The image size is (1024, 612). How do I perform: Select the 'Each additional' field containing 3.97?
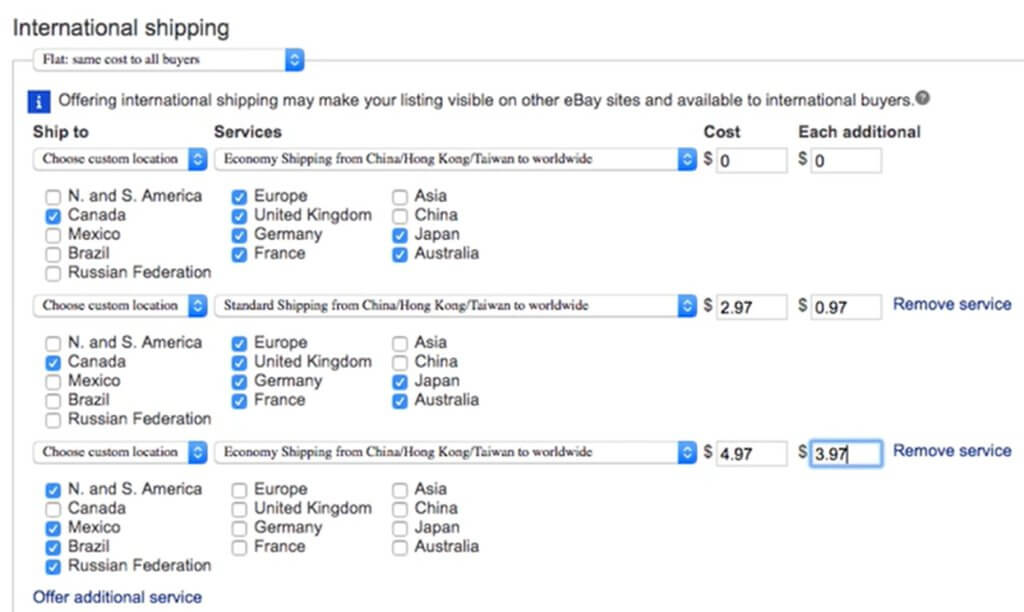coord(845,452)
